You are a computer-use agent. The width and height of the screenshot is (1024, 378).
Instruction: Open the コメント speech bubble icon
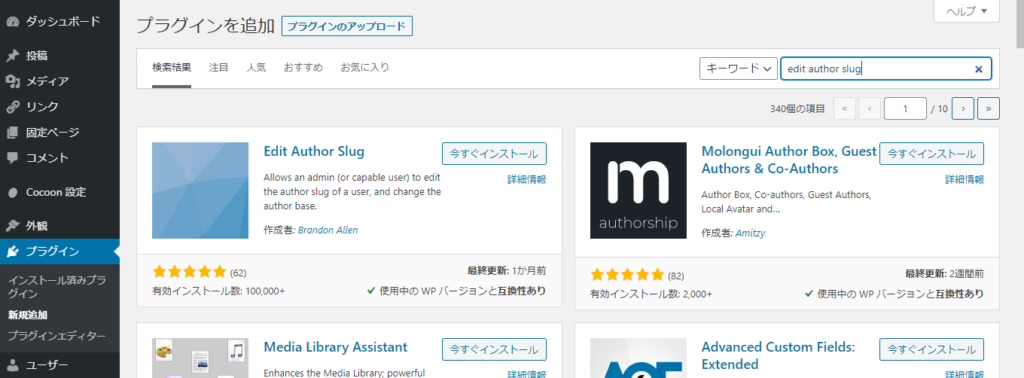pos(12,158)
